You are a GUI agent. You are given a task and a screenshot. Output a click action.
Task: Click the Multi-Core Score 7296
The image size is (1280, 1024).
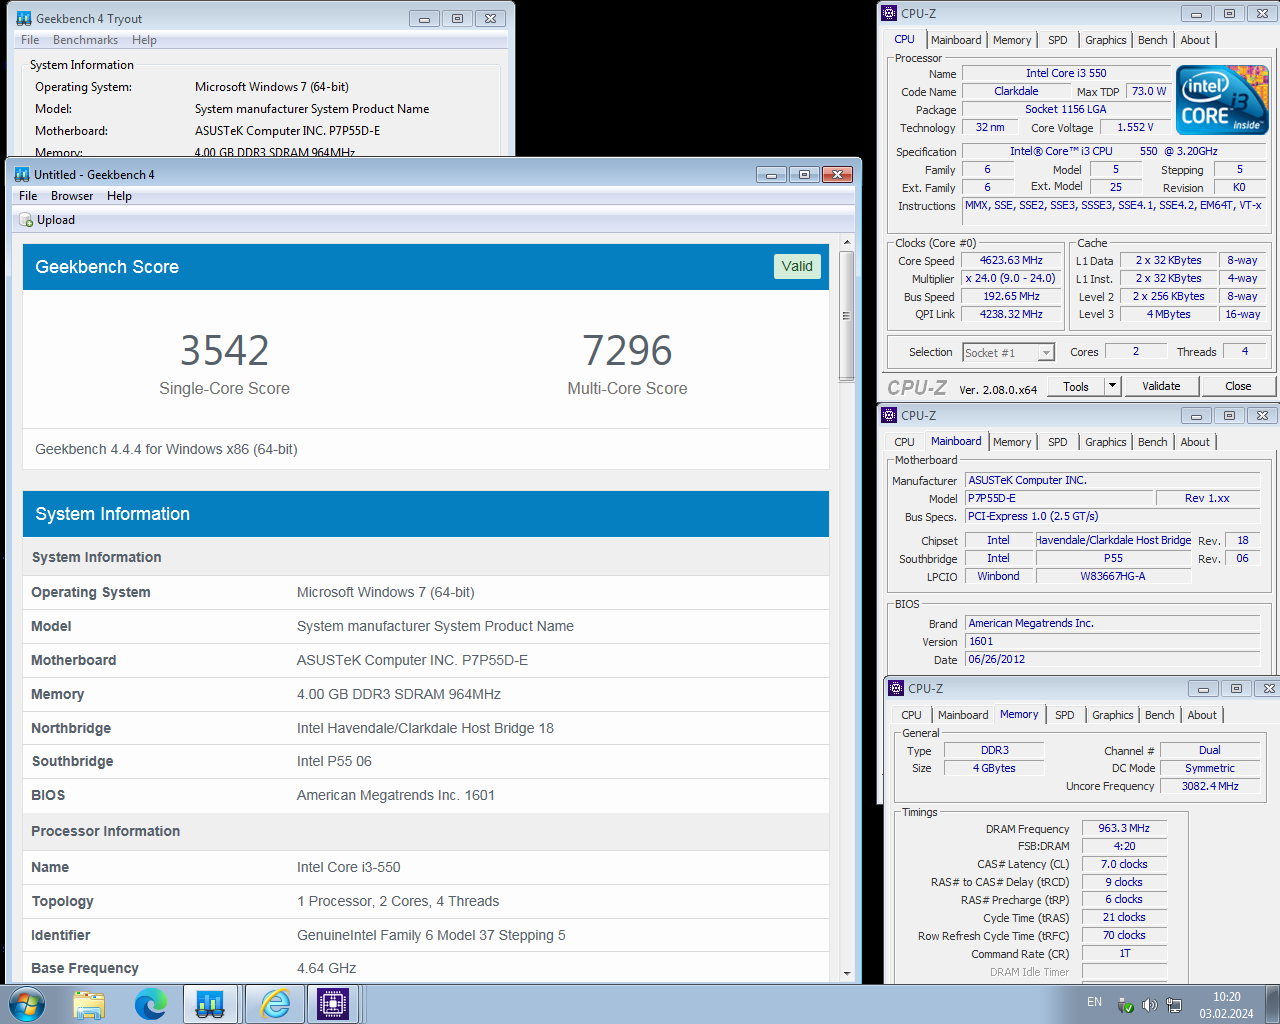pos(627,351)
